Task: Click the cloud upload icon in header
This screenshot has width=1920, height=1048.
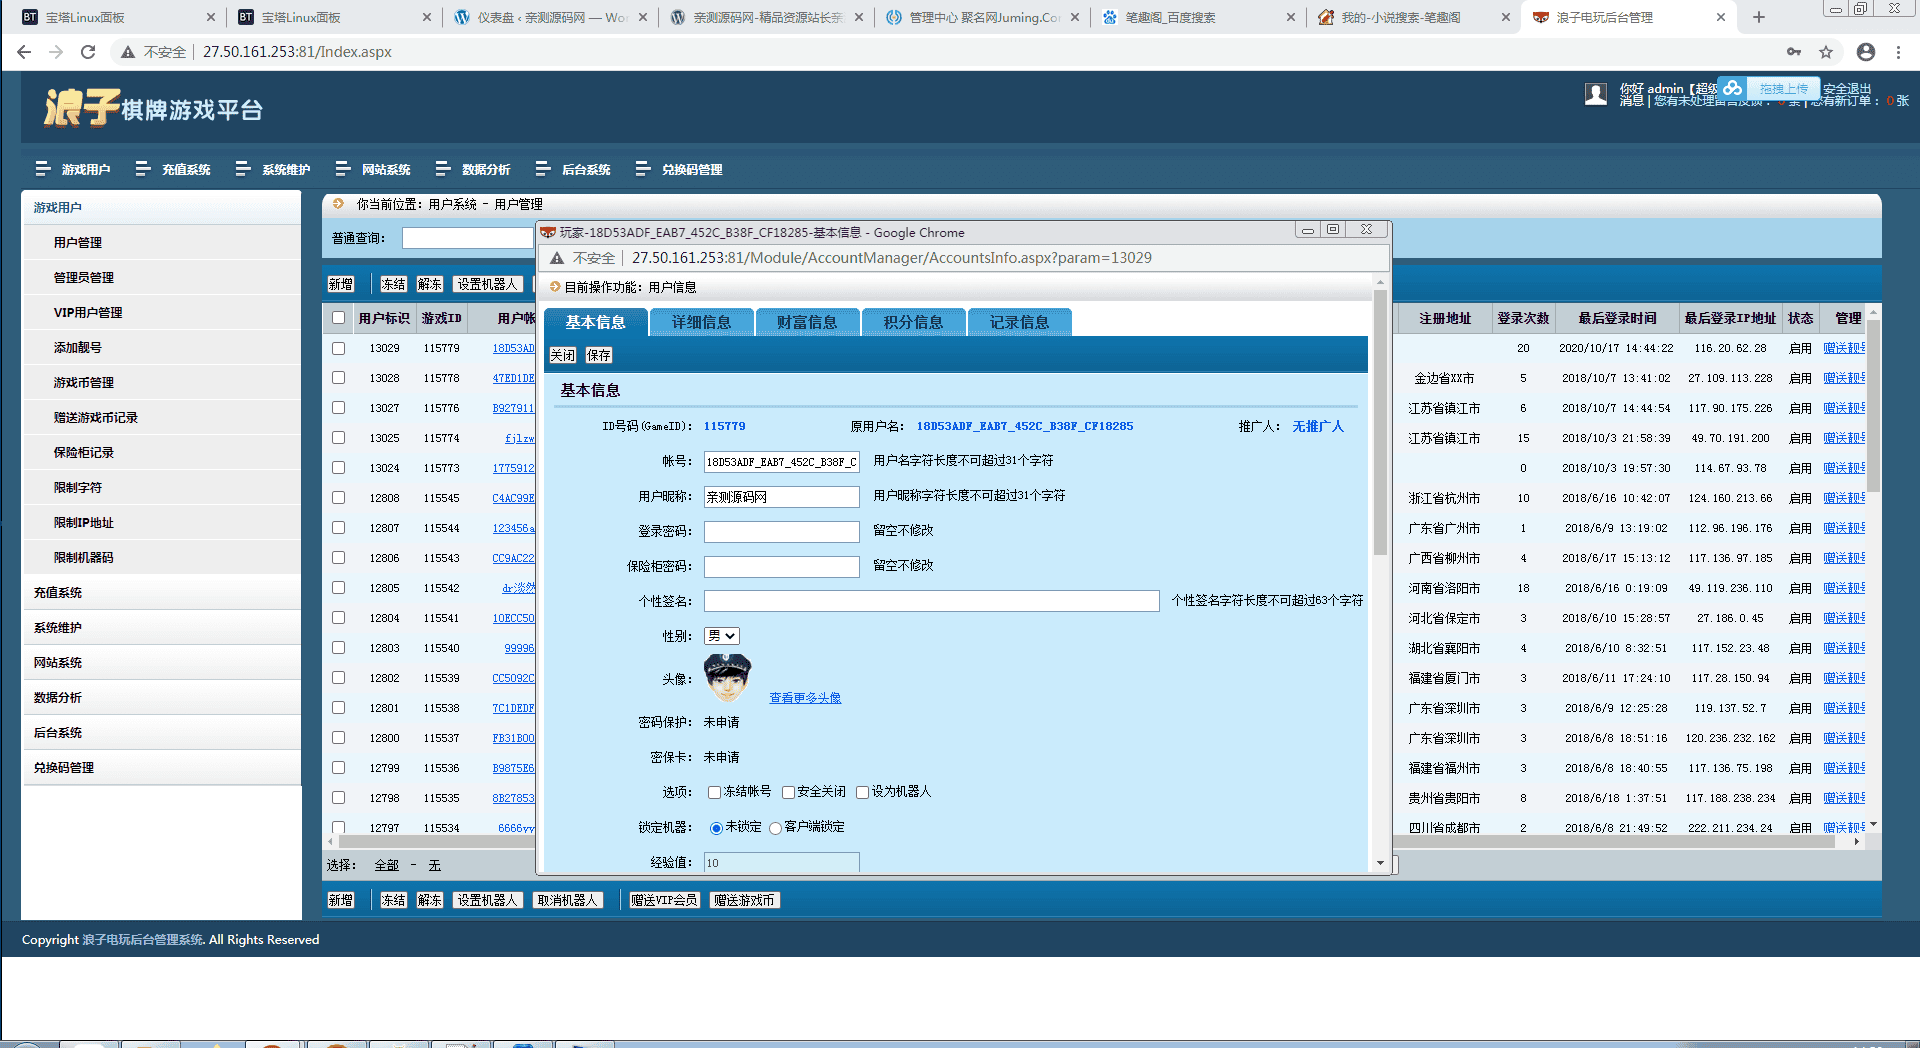Action: coord(1733,88)
